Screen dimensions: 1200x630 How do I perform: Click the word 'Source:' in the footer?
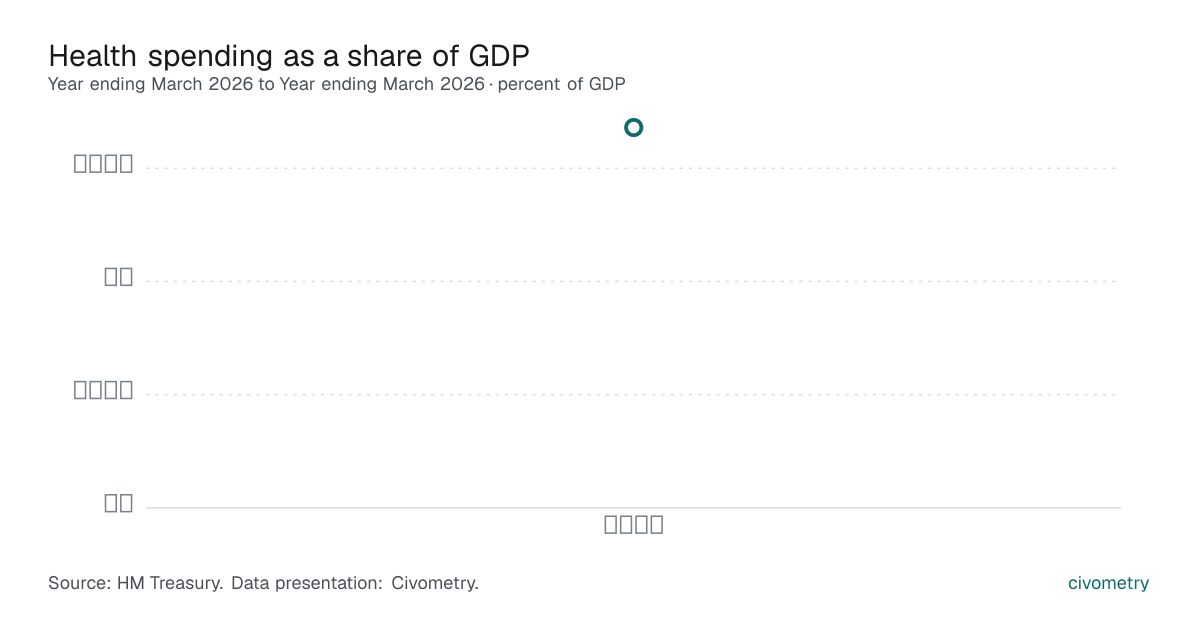79,583
